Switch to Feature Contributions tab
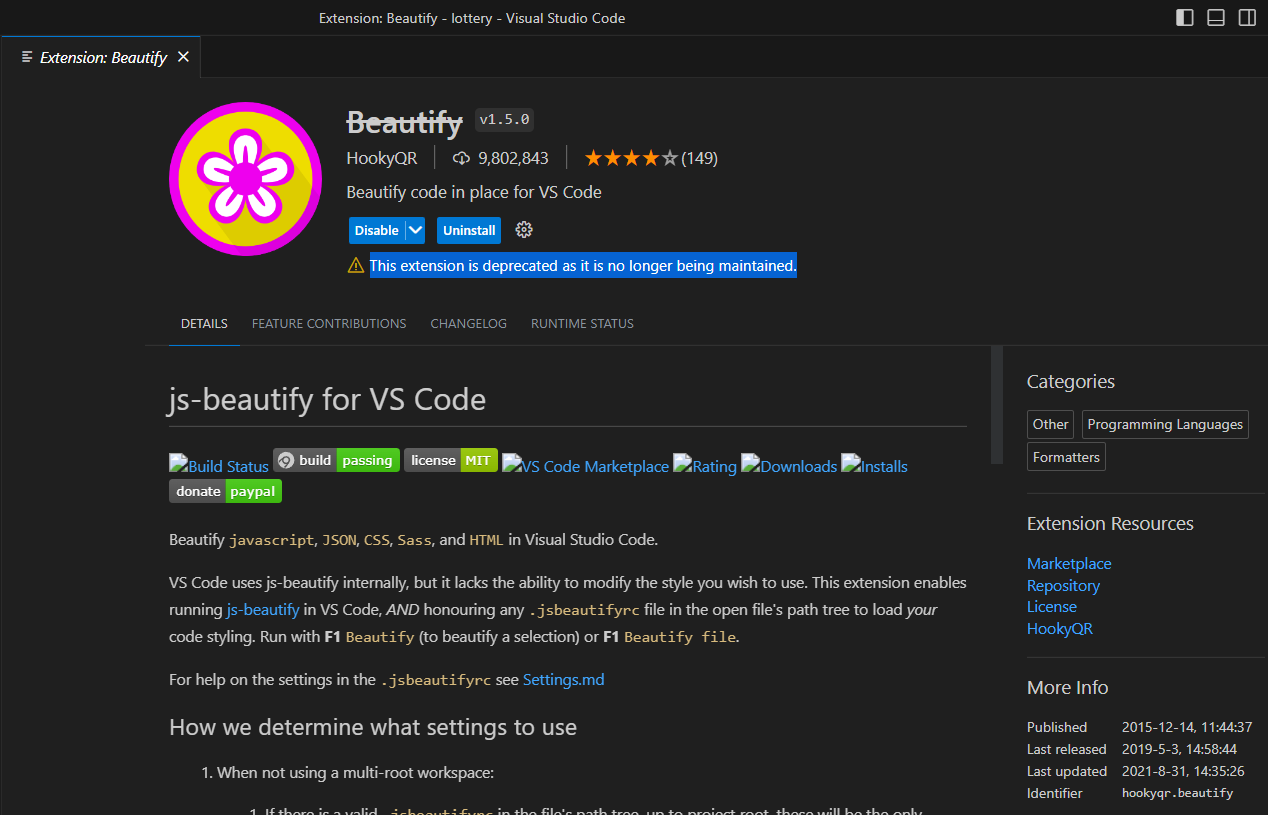 tap(329, 323)
